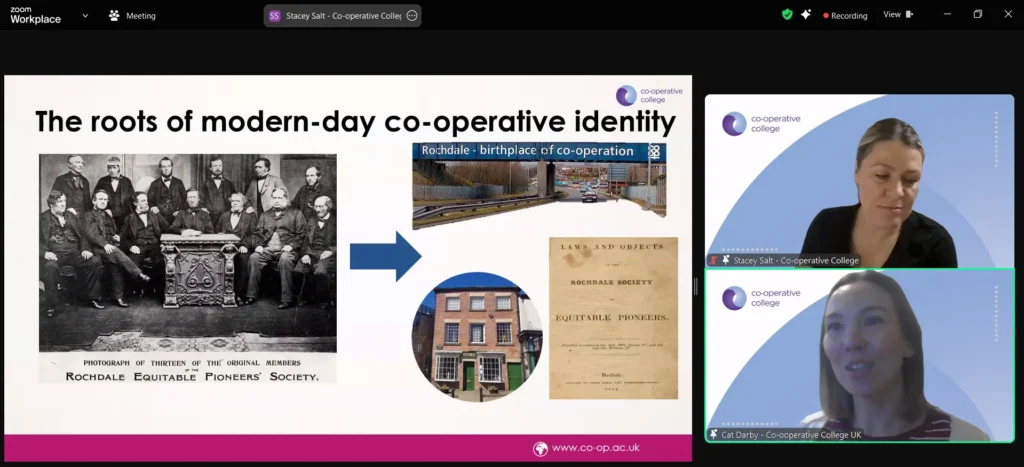Viewport: 1024px width, 467px height.
Task: Toggle the pin icon on Cat Darby's video
Action: pyautogui.click(x=713, y=434)
